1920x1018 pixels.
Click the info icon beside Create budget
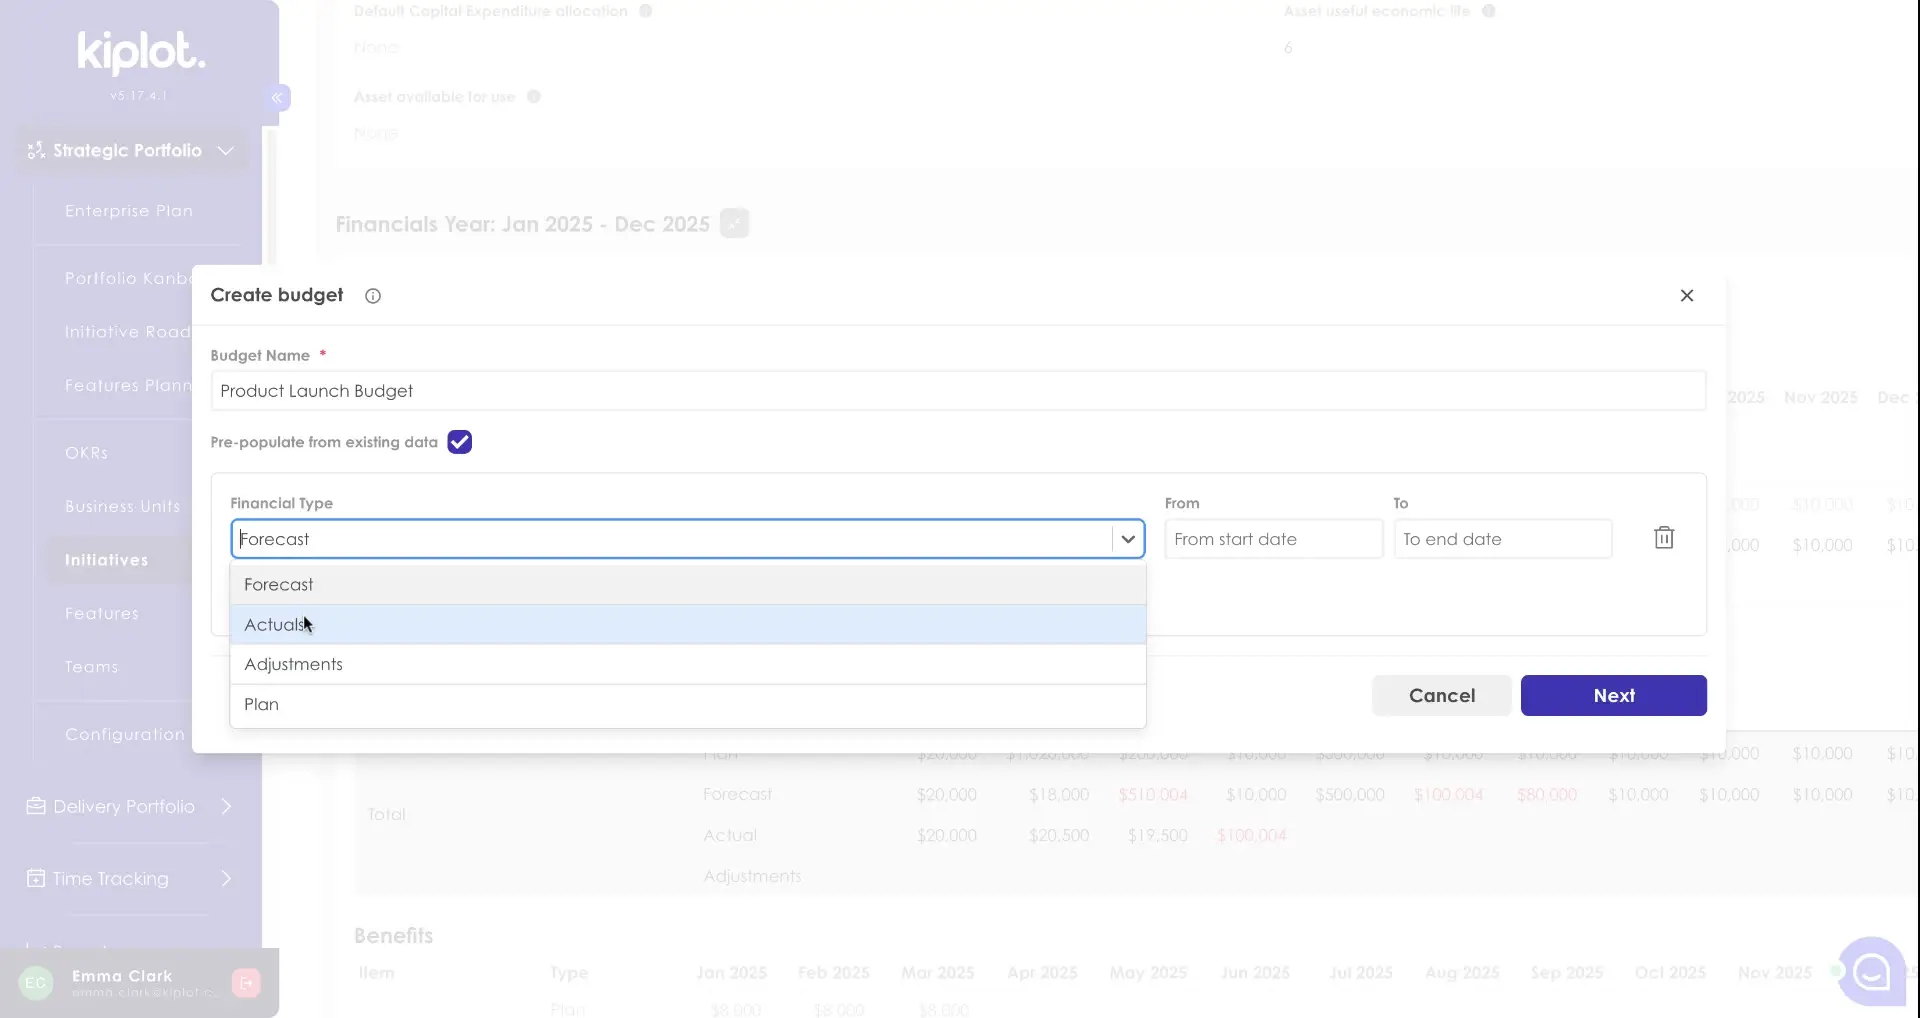373,296
